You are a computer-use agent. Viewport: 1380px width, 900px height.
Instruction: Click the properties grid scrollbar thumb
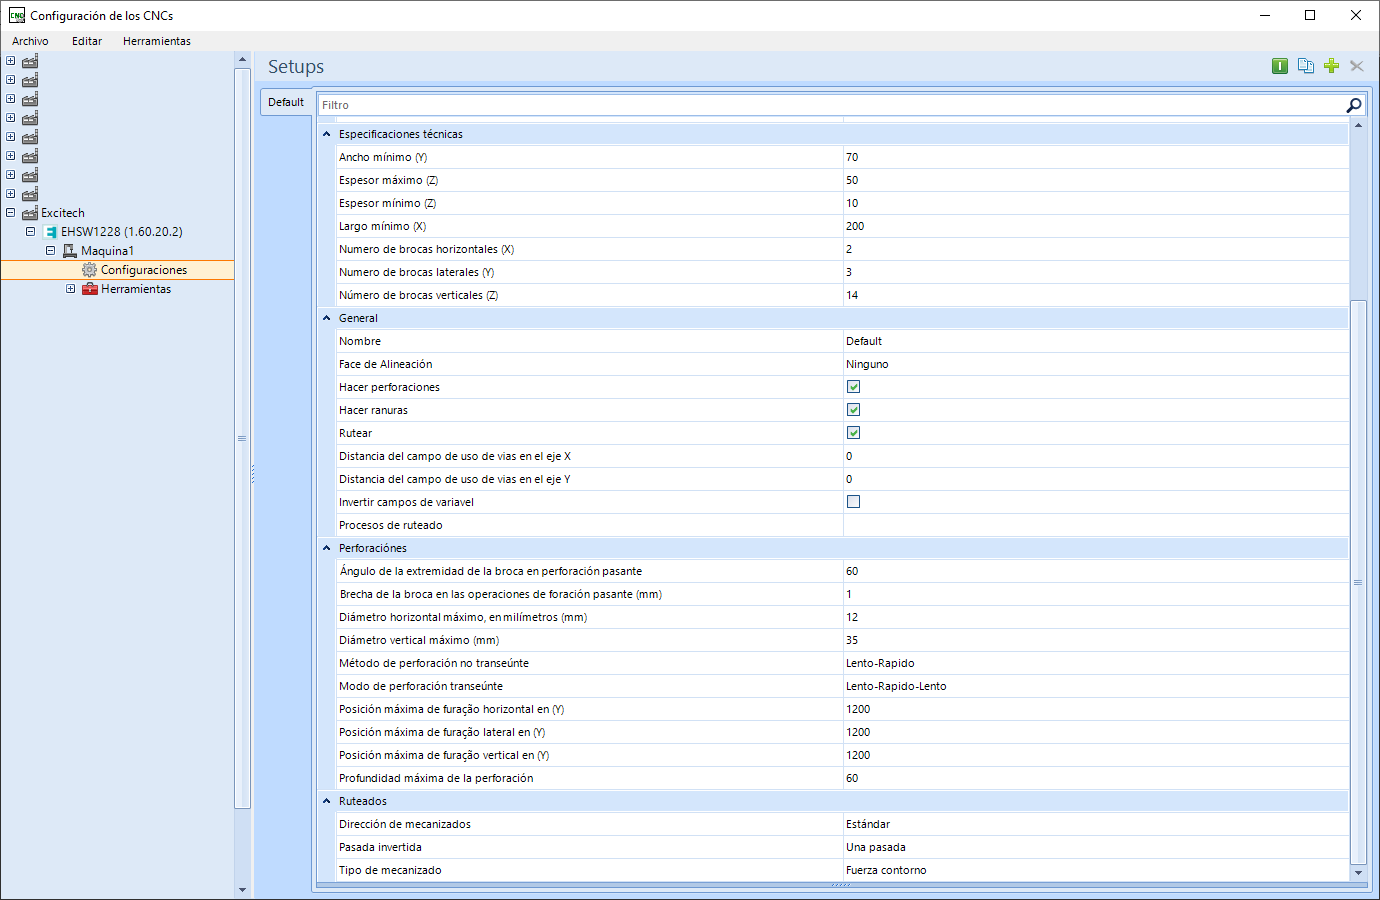(x=1358, y=582)
